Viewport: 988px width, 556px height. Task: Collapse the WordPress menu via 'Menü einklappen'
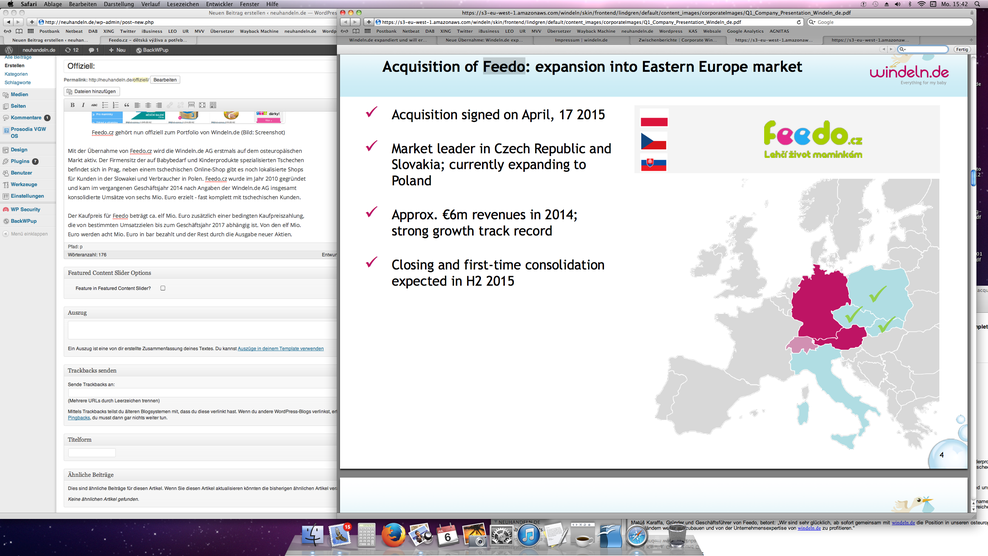(x=26, y=234)
